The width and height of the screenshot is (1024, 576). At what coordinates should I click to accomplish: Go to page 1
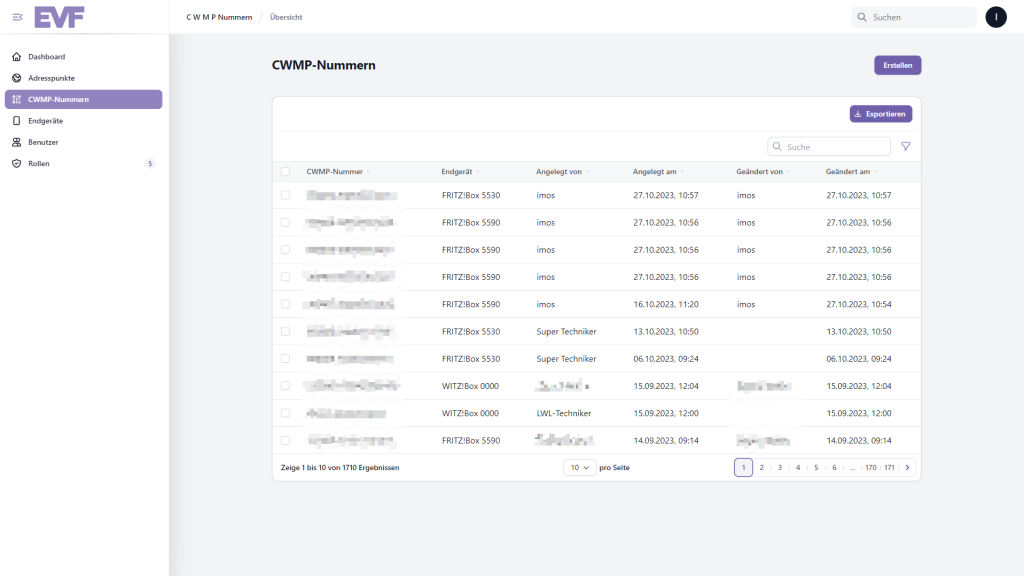pos(743,468)
